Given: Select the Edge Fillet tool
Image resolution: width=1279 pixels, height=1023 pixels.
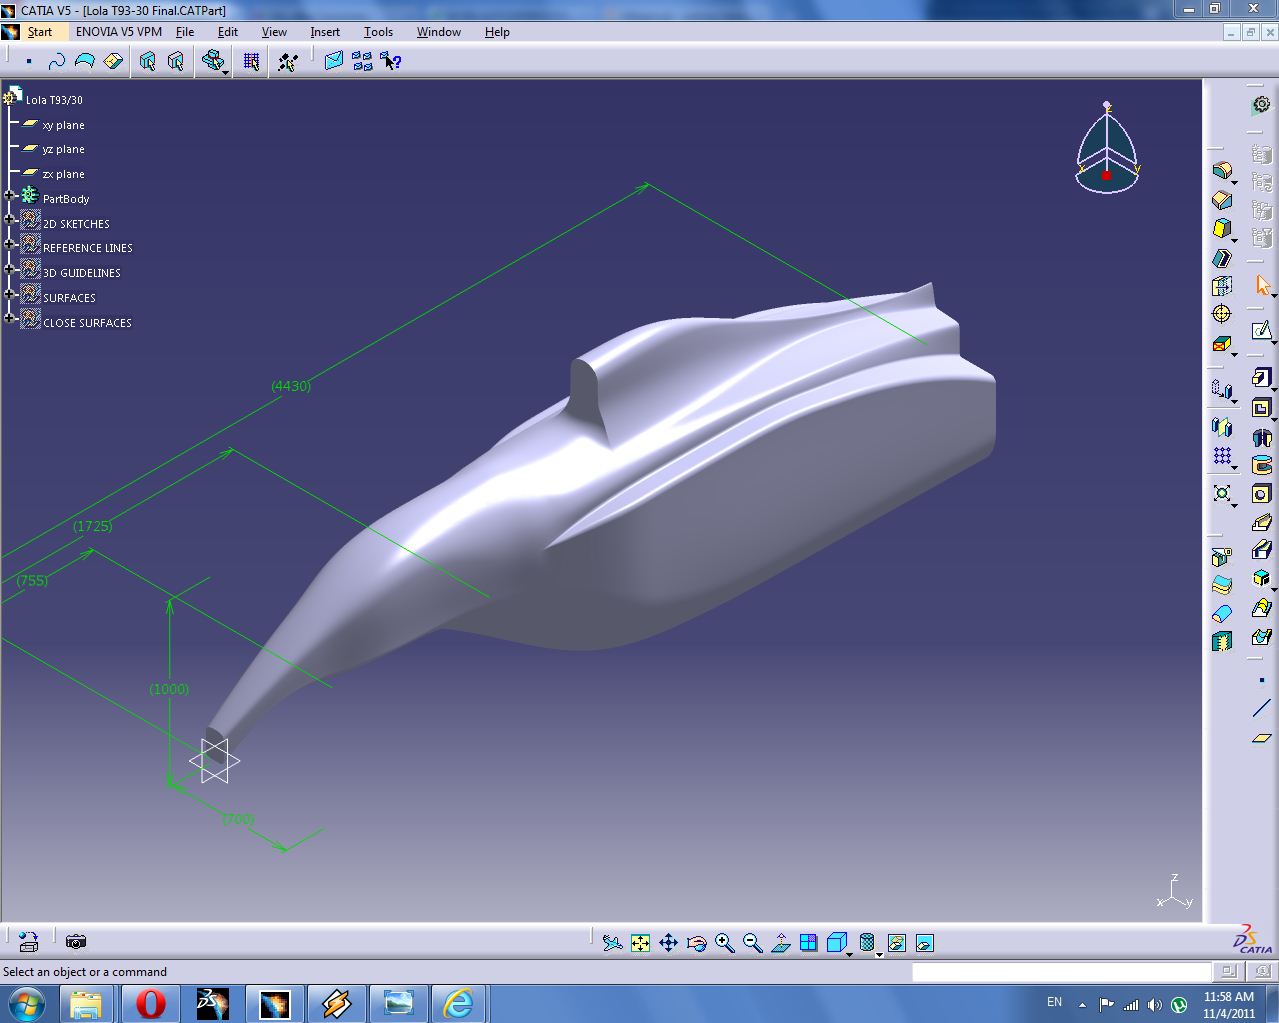Looking at the screenshot, I should (x=1221, y=171).
